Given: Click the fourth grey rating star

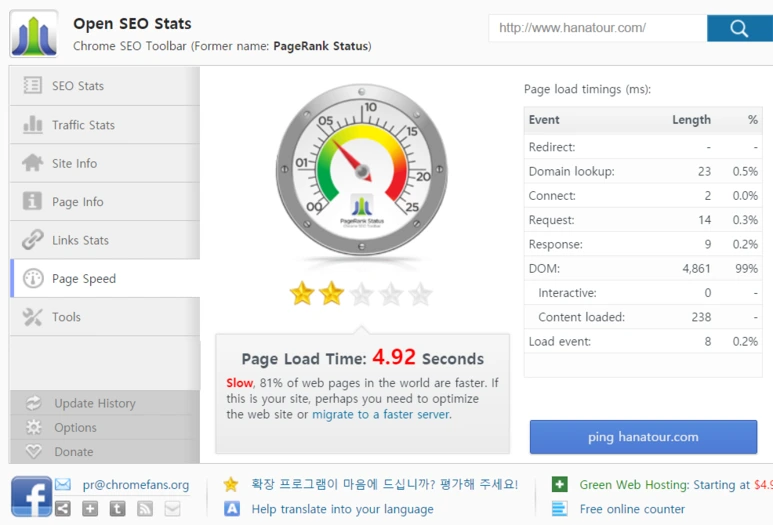Looking at the screenshot, I should (x=391, y=294).
